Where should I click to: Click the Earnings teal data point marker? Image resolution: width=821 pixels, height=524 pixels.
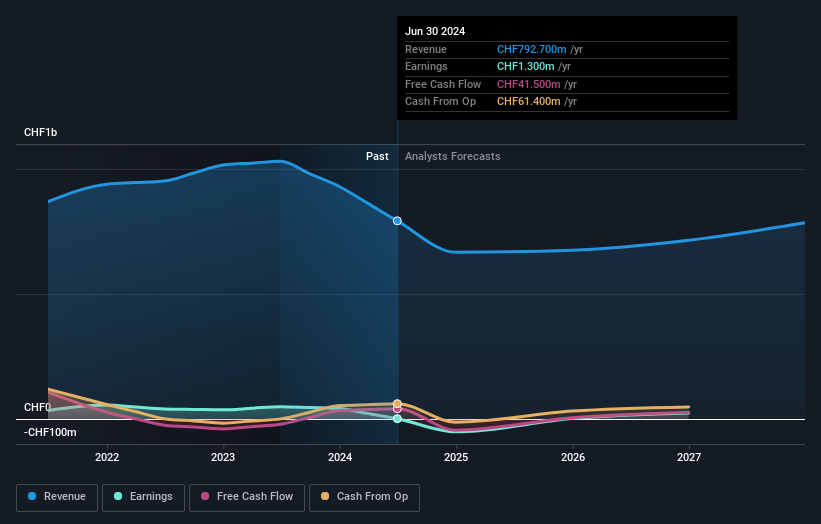[x=397, y=419]
